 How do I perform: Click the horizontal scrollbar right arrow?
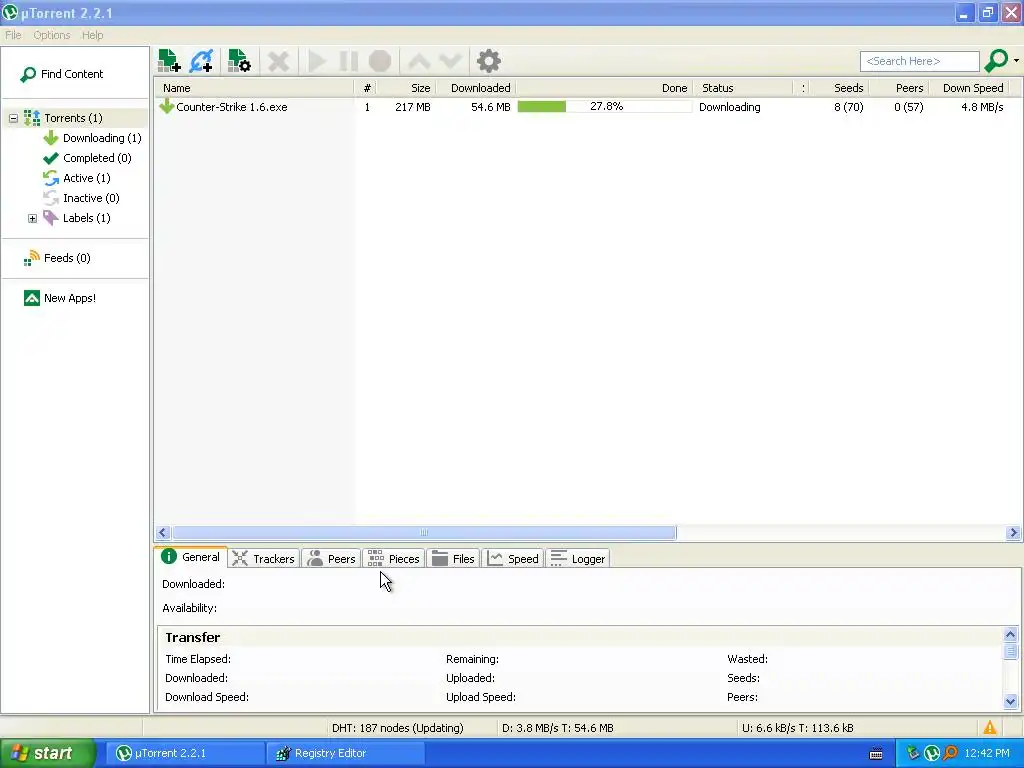pyautogui.click(x=1014, y=533)
